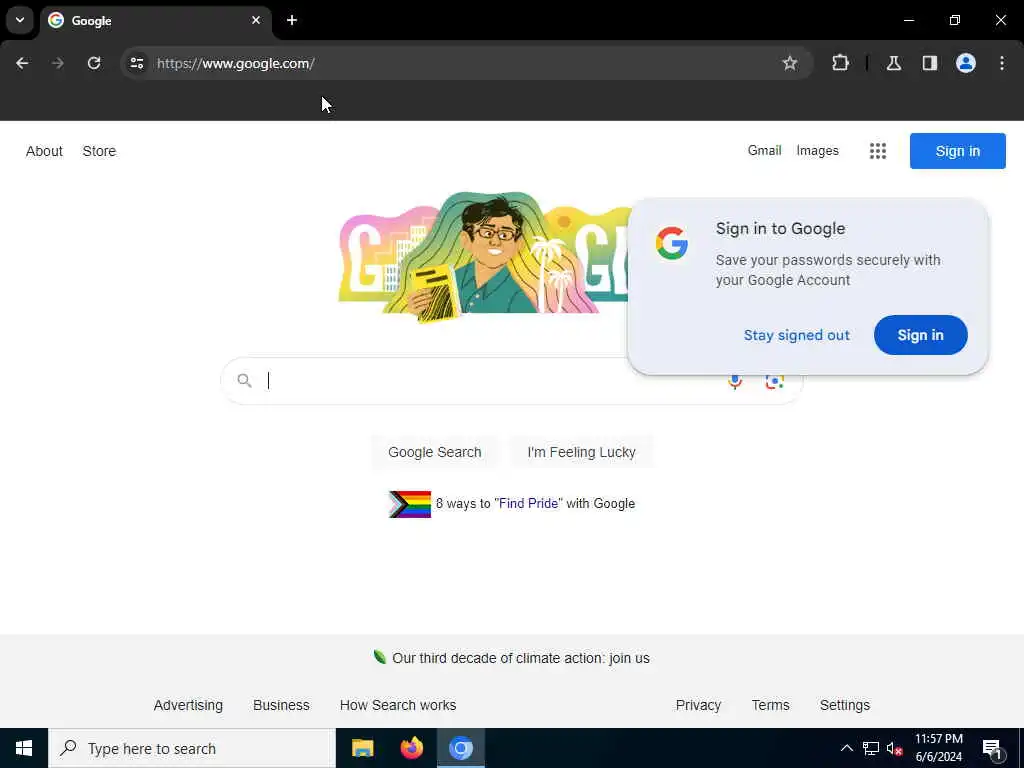Click the muted volume tray icon

[x=895, y=748]
